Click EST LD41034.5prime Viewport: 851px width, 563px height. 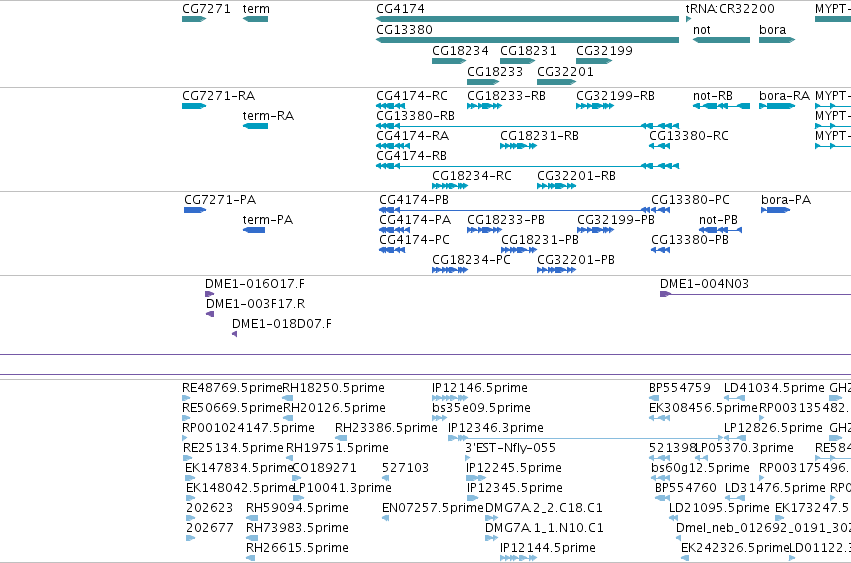coord(774,388)
